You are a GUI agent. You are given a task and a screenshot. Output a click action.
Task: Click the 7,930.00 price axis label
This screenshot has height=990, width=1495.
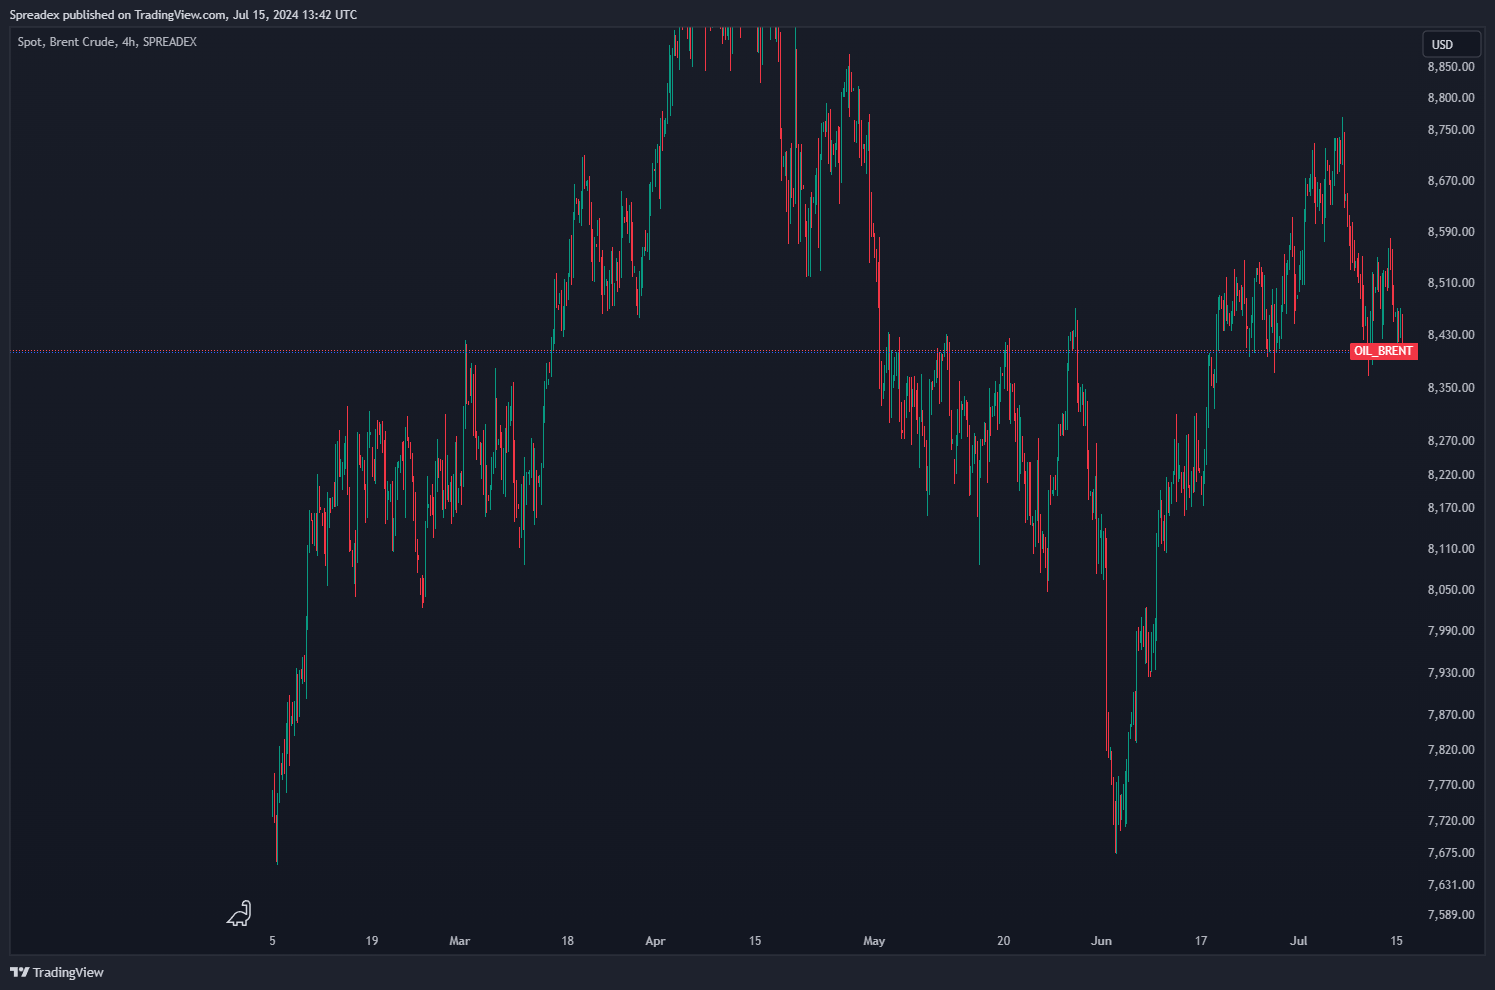tap(1451, 673)
